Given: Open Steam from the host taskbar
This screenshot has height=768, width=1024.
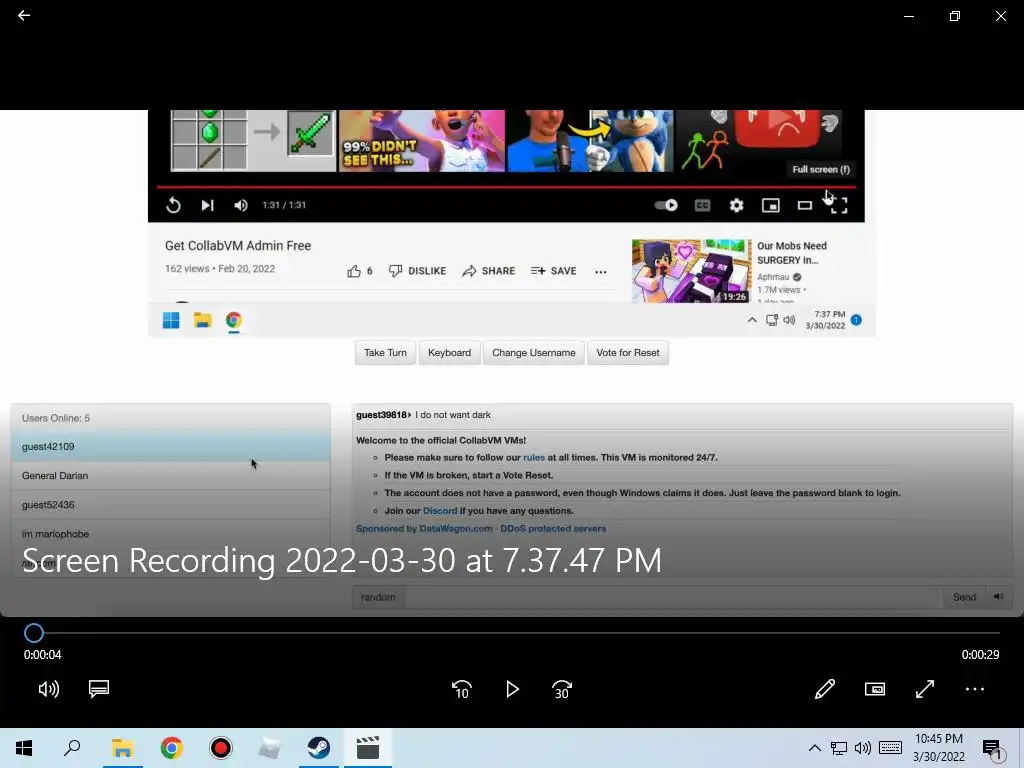Looking at the screenshot, I should tap(319, 748).
